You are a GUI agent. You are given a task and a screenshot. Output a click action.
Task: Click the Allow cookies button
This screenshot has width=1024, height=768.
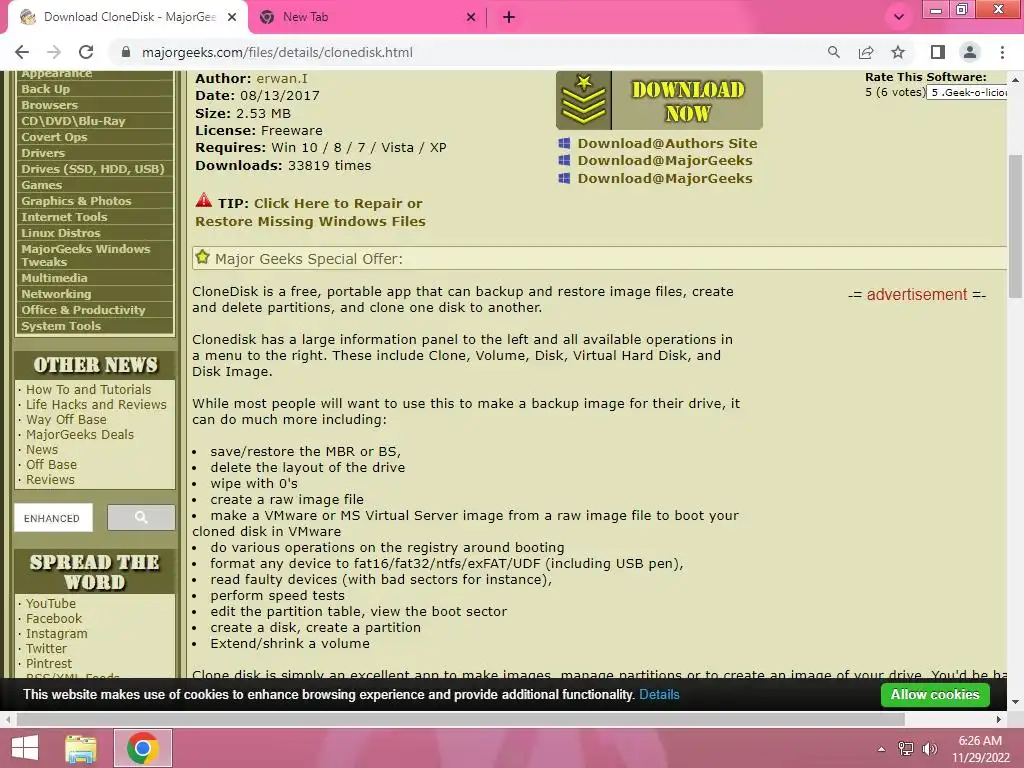coord(935,694)
